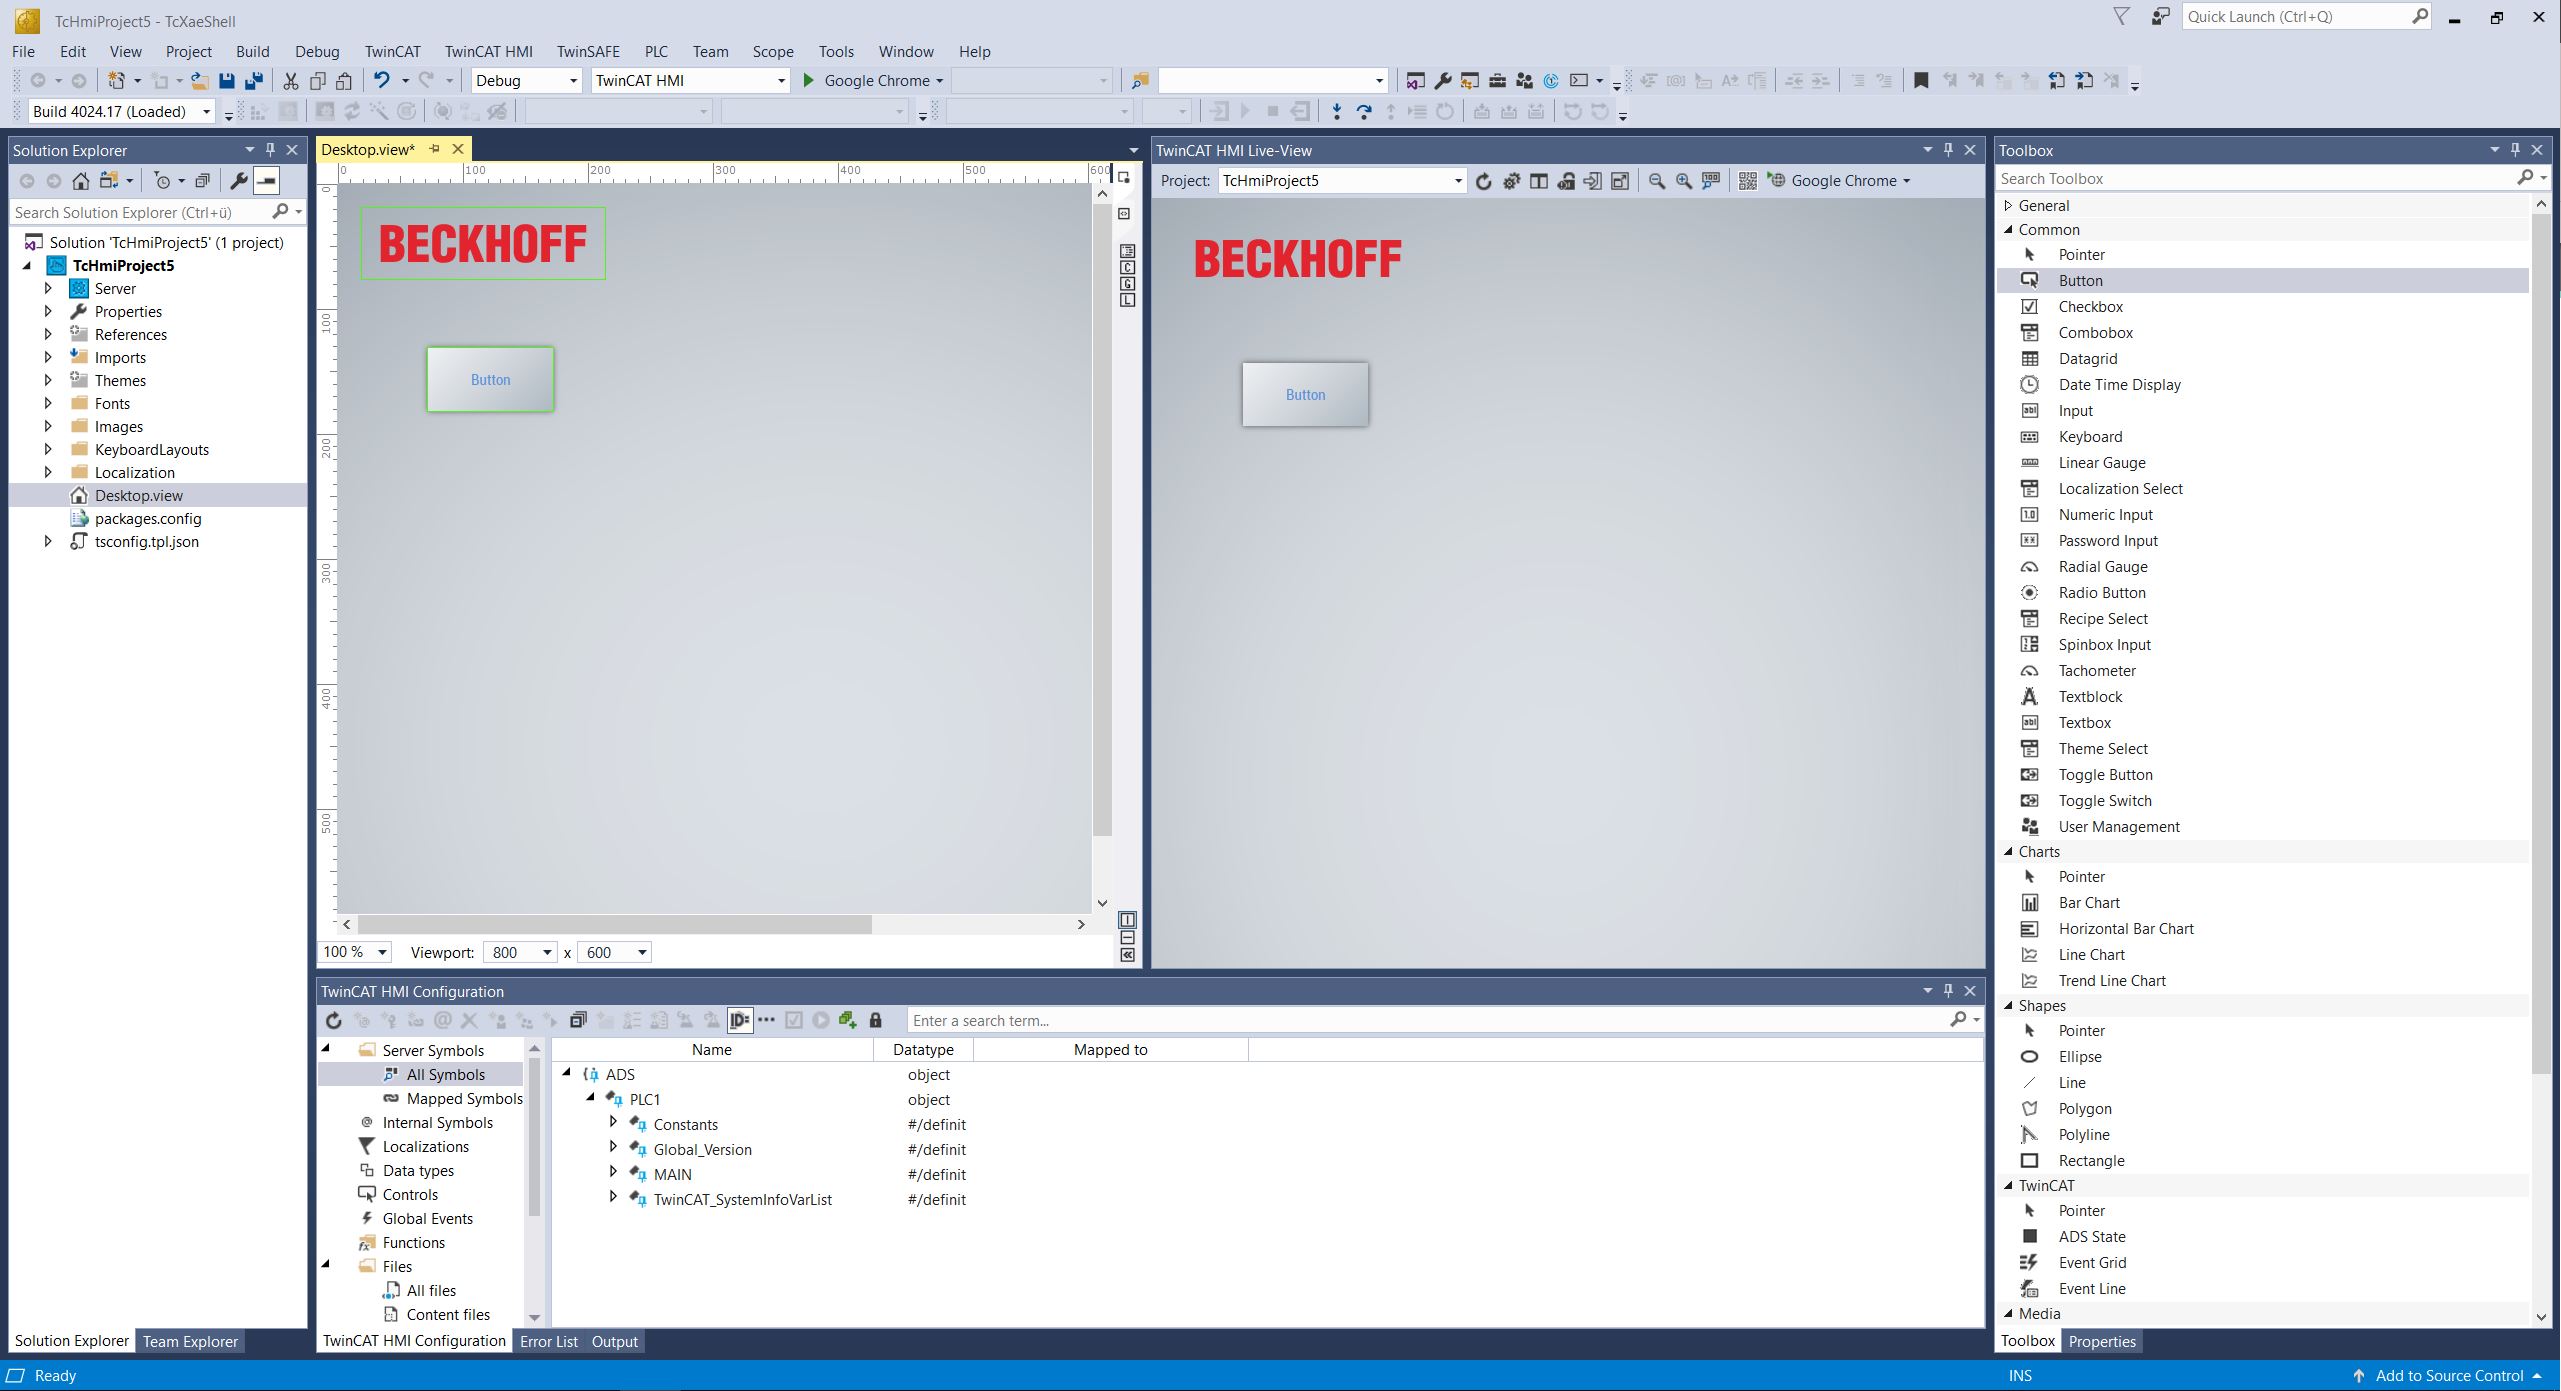Click the Solution Explorer home icon

click(x=81, y=181)
